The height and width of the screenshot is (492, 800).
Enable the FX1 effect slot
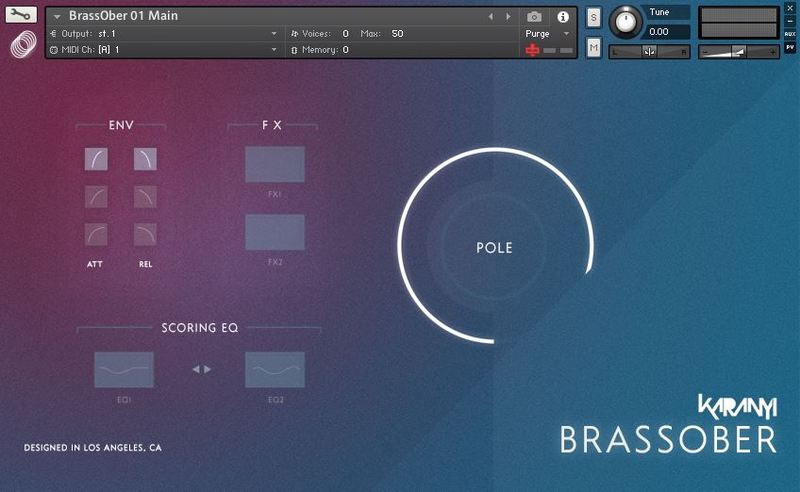(x=275, y=164)
